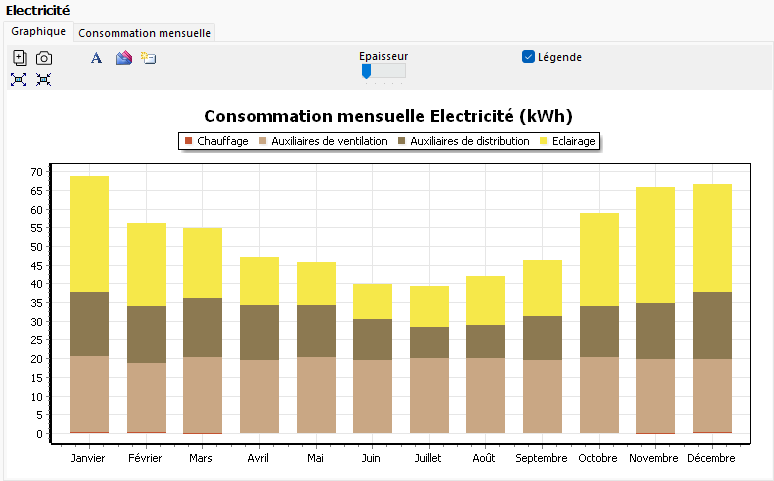The height and width of the screenshot is (481, 774).
Task: Click the Epaisseur slider handle
Action: (366, 72)
